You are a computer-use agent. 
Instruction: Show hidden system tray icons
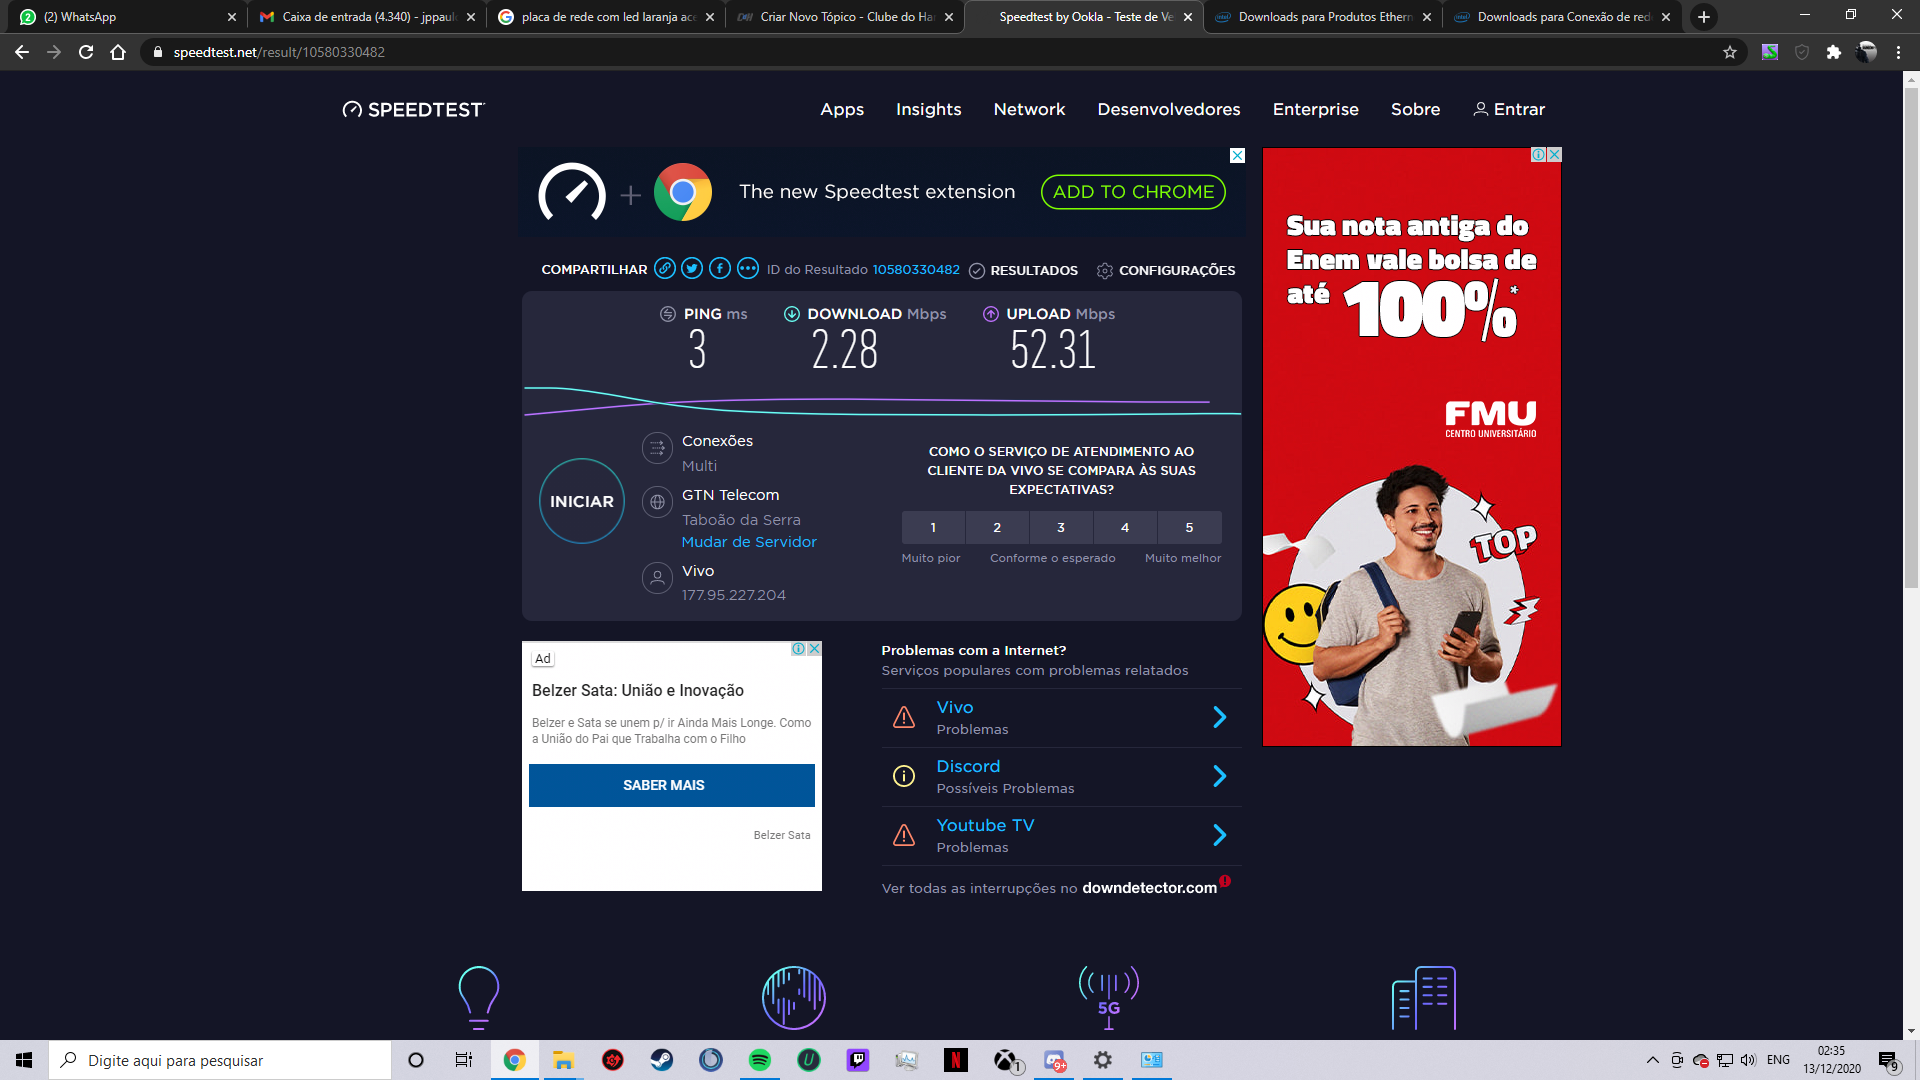[x=1653, y=1060]
